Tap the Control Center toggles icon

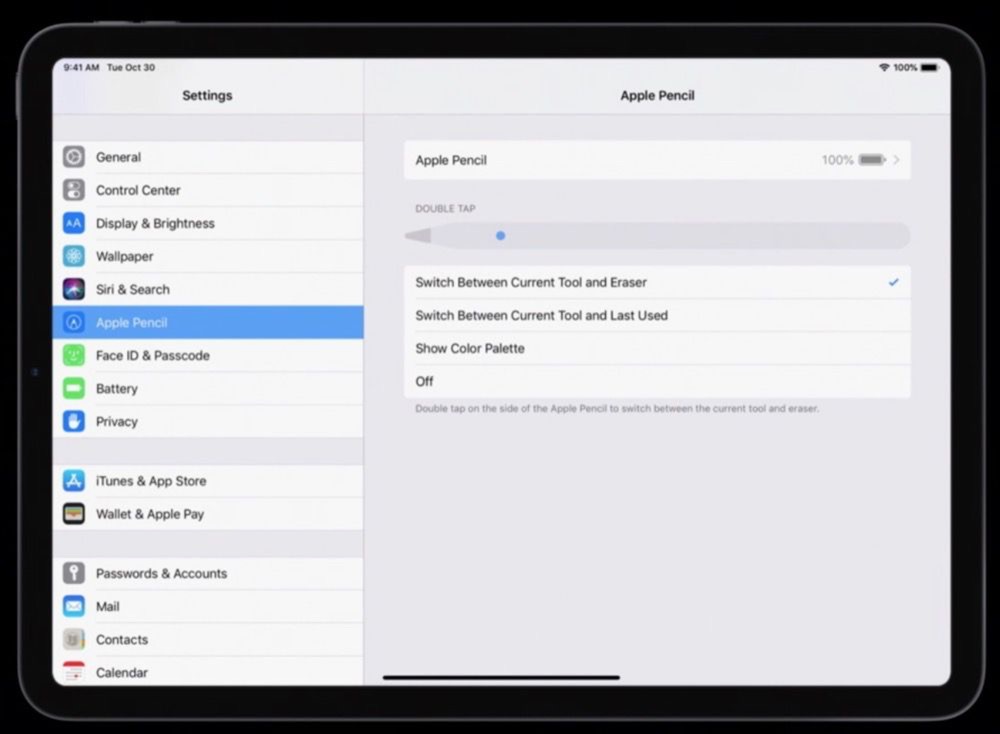[73, 190]
